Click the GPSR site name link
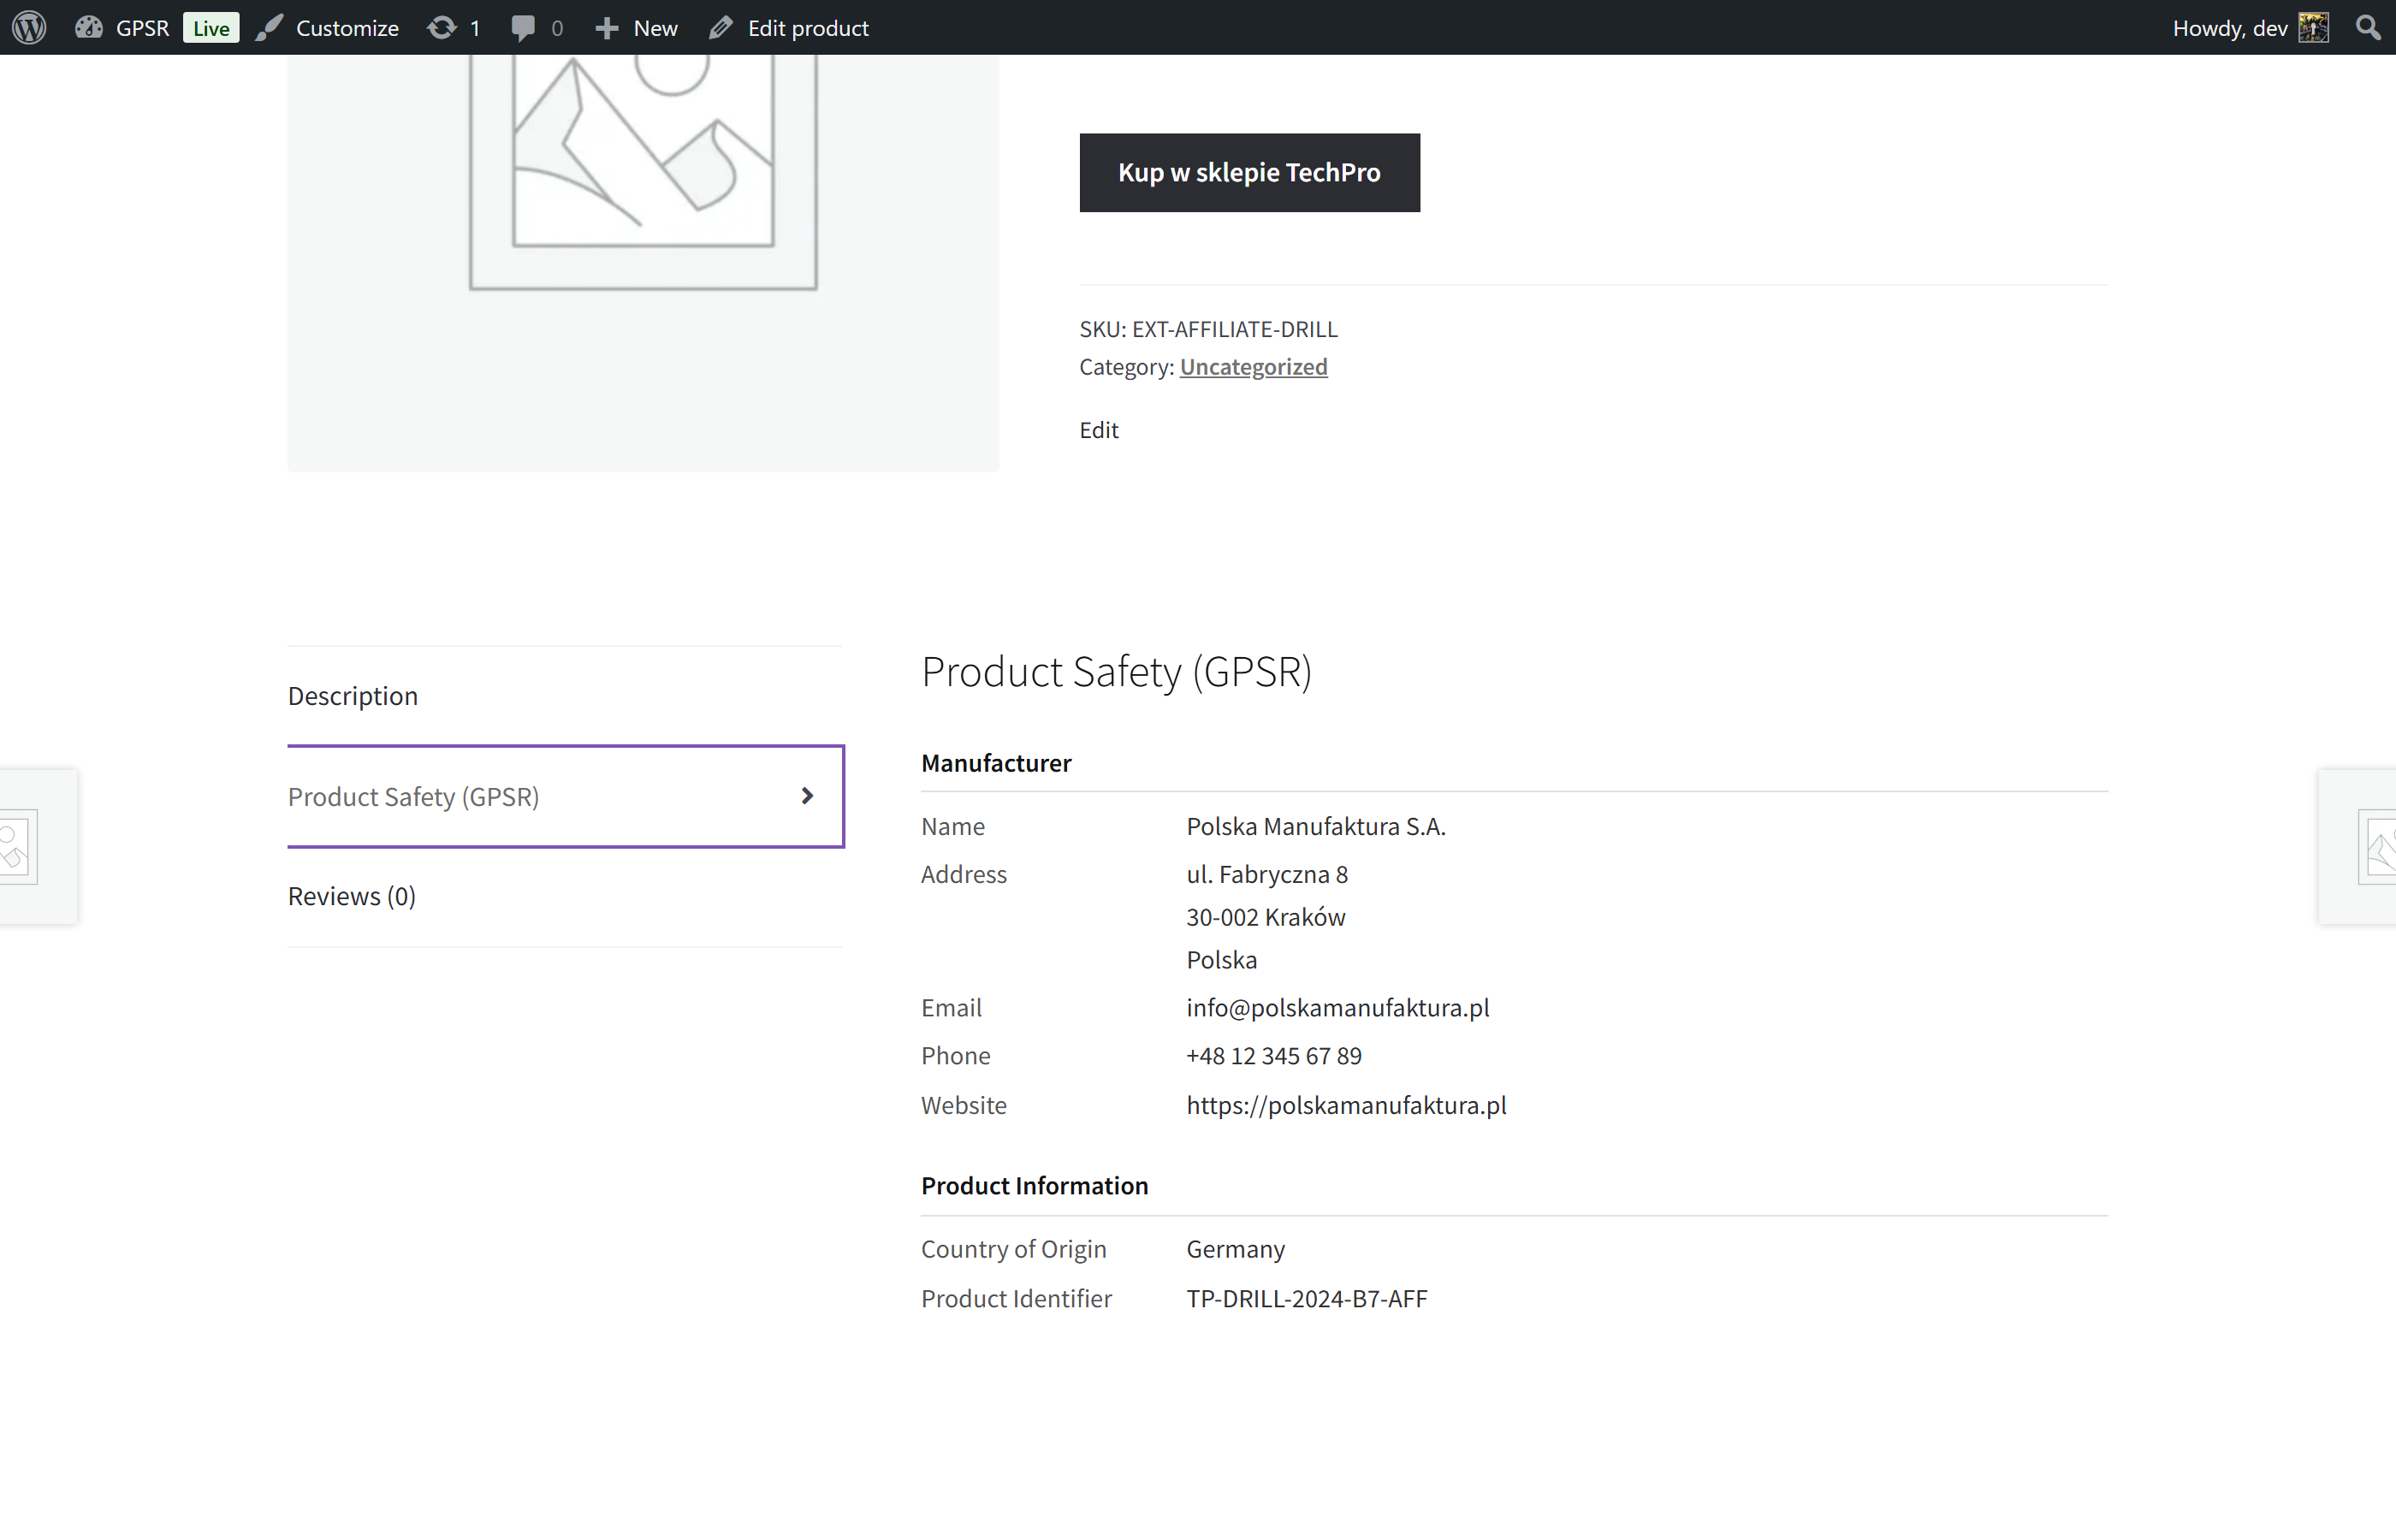 (x=142, y=27)
